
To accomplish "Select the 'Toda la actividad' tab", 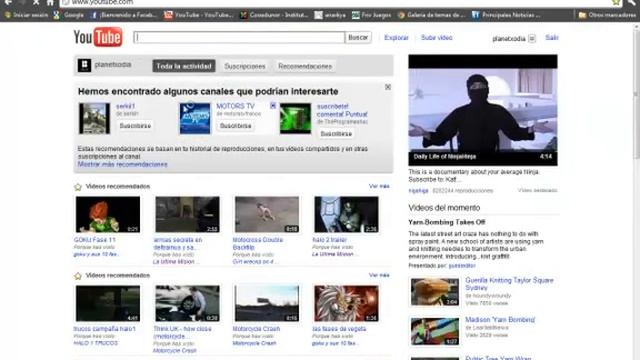I will click(184, 66).
